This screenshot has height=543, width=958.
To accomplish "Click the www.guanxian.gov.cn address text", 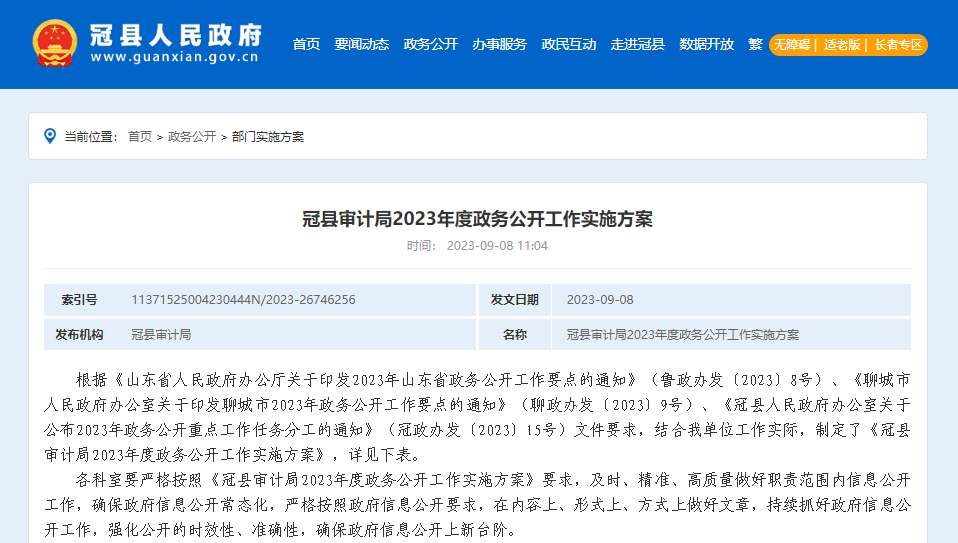I will click(x=175, y=57).
